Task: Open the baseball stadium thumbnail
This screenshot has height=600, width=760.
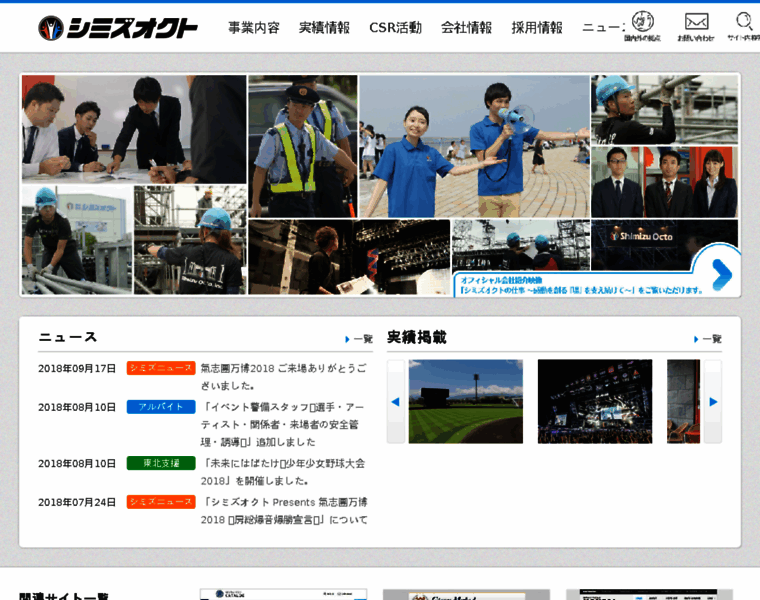Action: 465,401
